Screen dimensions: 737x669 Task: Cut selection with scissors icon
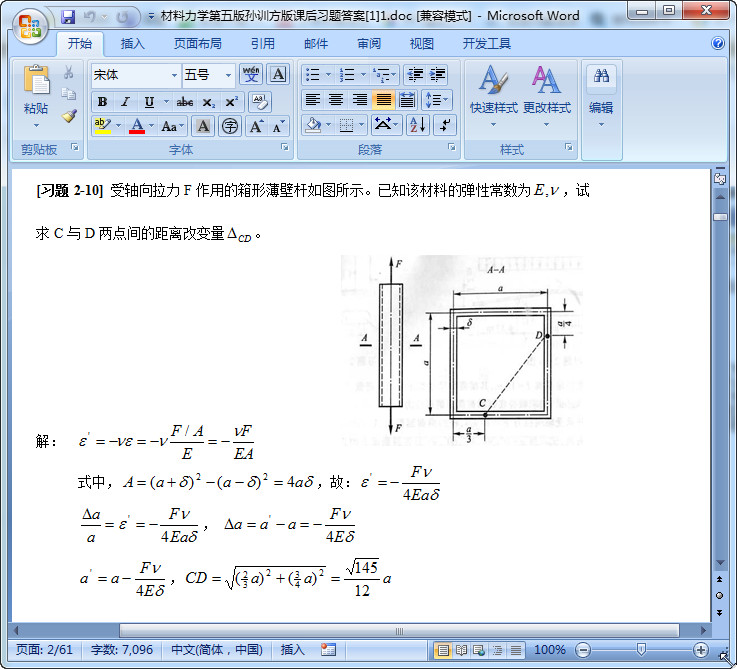69,72
